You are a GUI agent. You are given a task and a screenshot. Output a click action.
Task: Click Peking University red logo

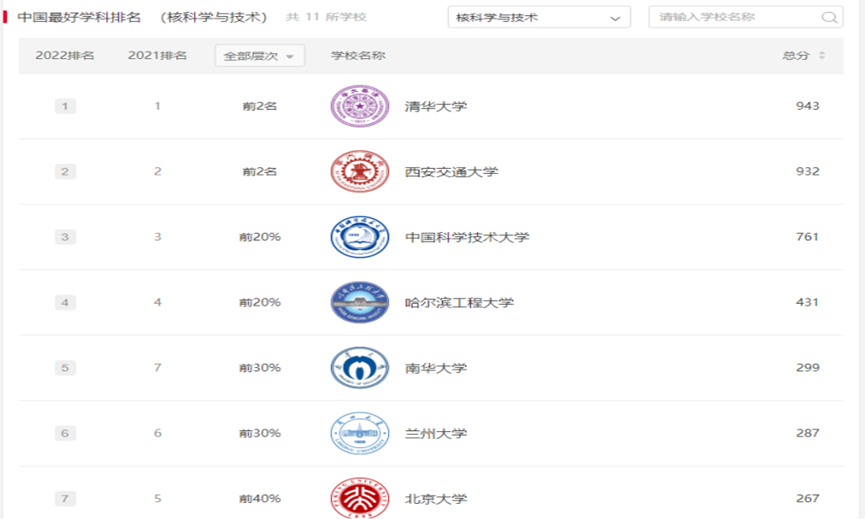pyautogui.click(x=360, y=498)
